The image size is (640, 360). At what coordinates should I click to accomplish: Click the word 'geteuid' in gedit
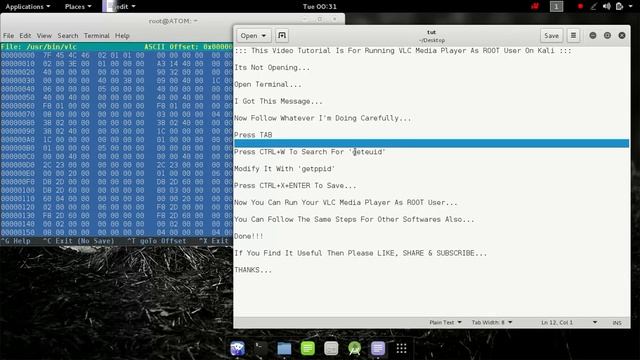coord(368,152)
